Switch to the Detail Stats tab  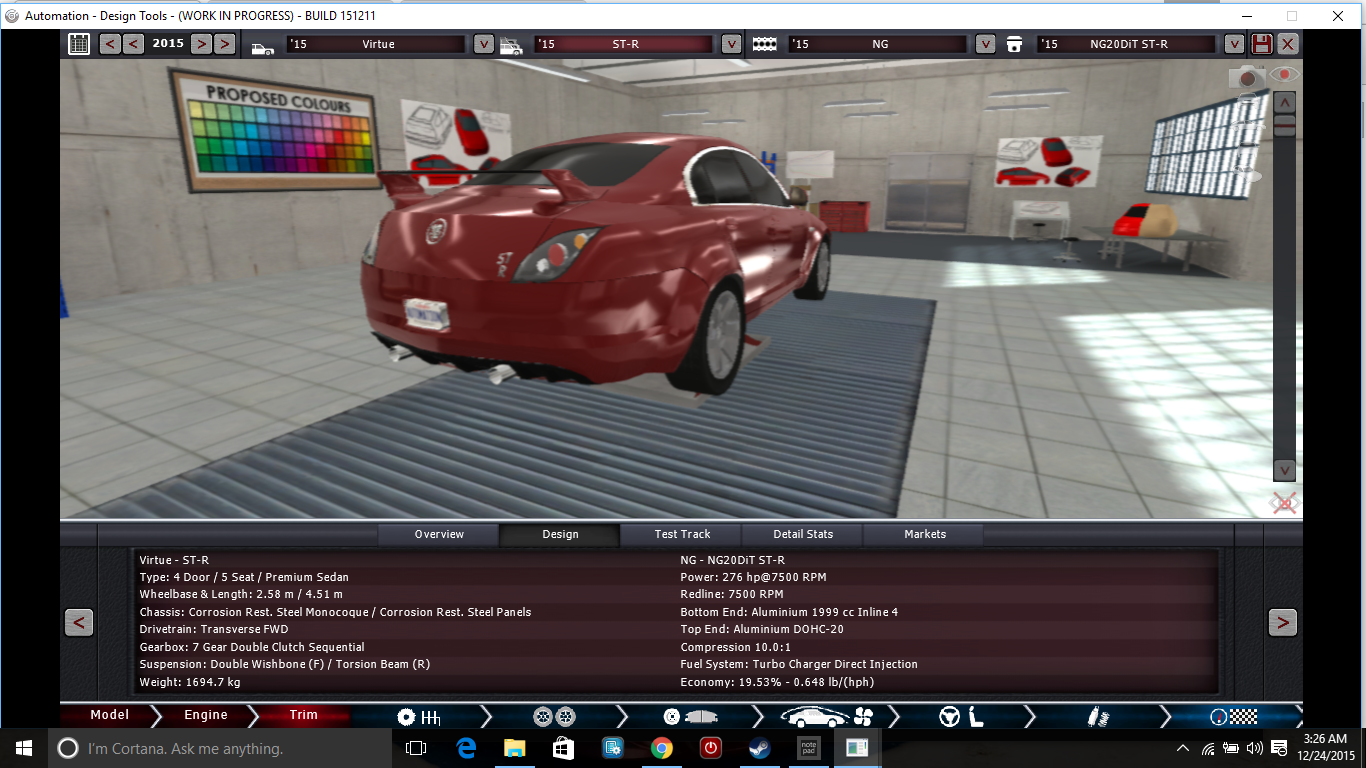803,534
